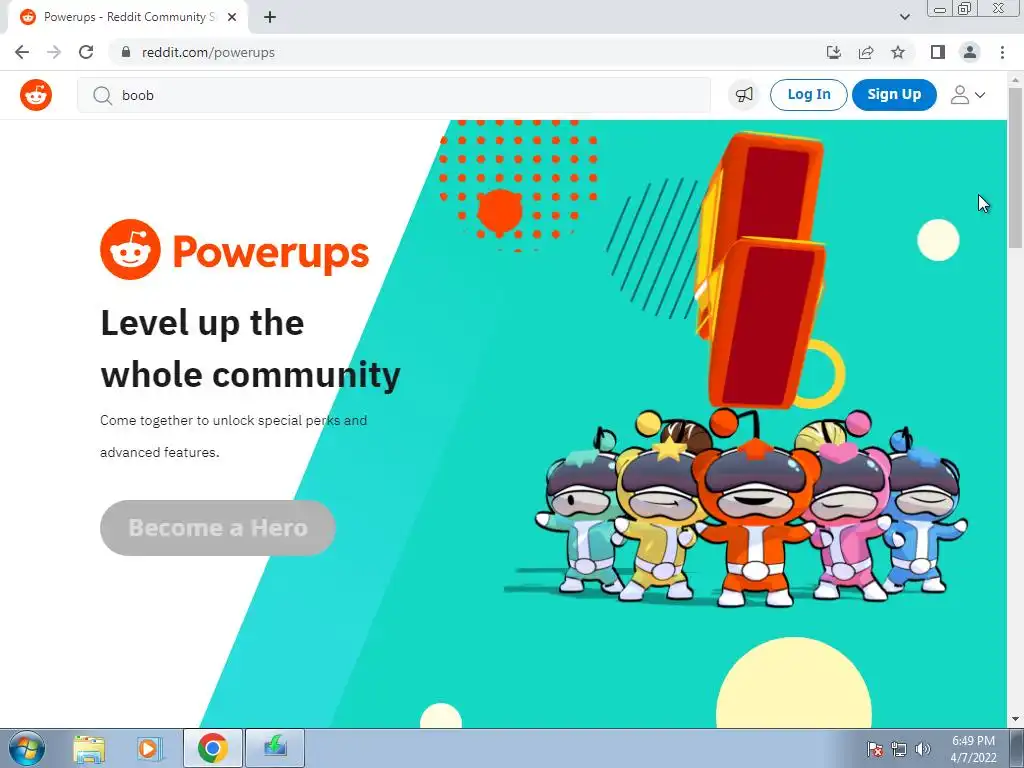Screen dimensions: 1024x768
Task: Click the share page icon
Action: click(866, 52)
